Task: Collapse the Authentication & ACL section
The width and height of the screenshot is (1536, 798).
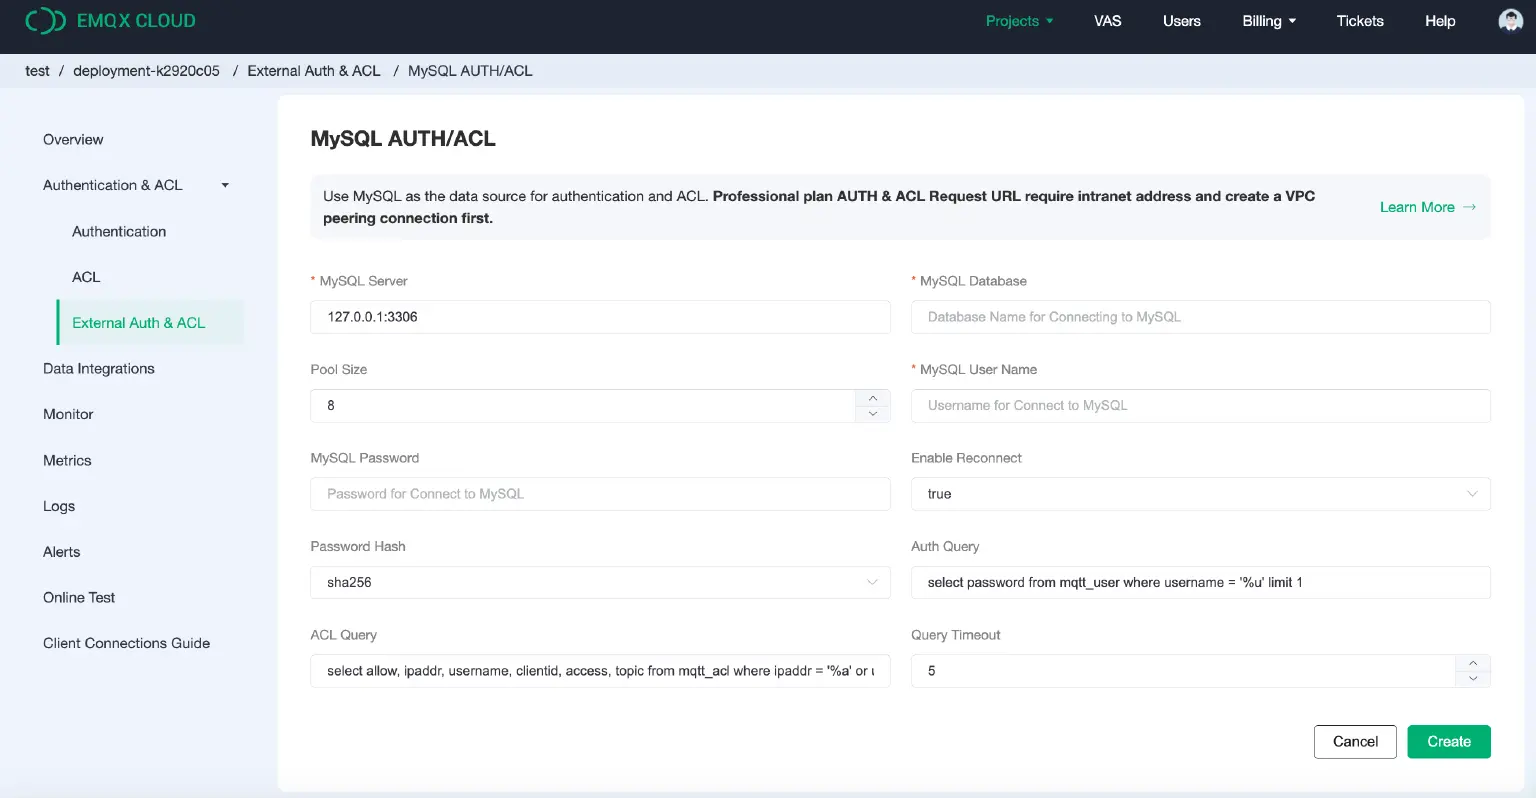Action: click(224, 185)
